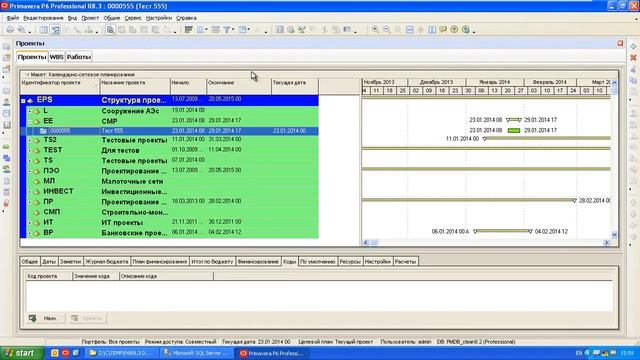
Task: Close the Проекты panel with red X
Action: [x=620, y=43]
